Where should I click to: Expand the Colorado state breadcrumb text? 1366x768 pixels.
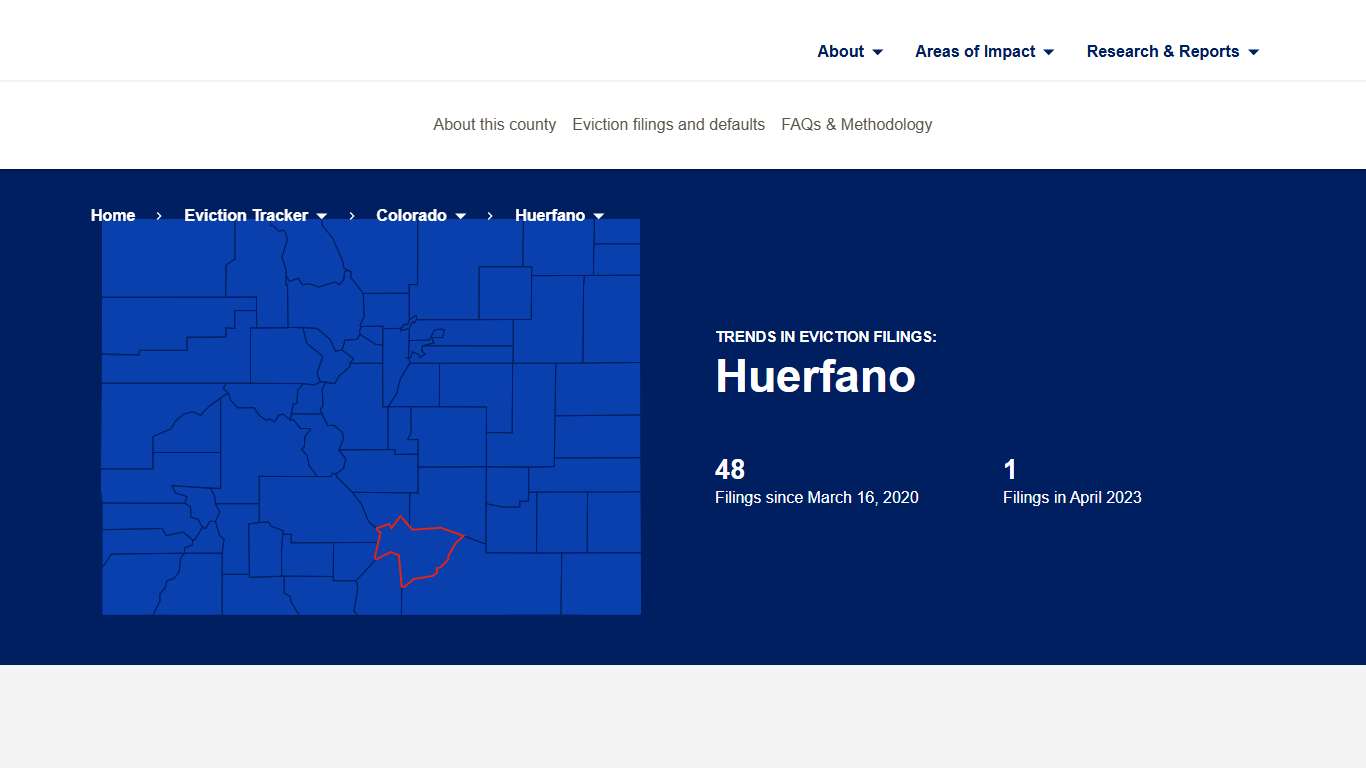pyautogui.click(x=411, y=216)
